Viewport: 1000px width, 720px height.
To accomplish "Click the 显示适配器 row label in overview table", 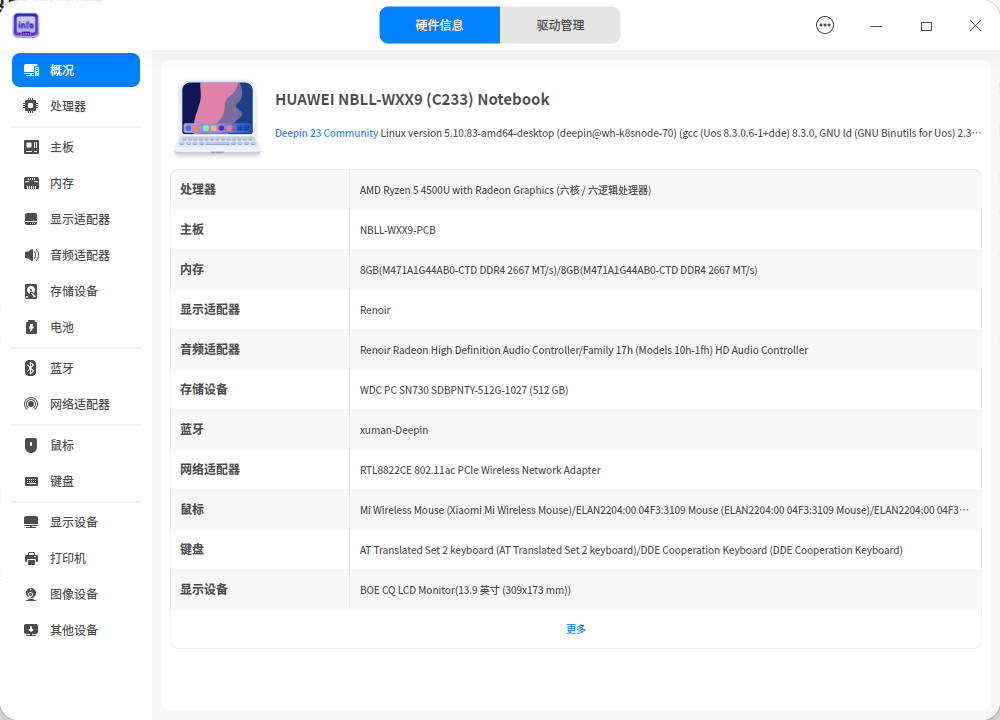I will pos(210,309).
